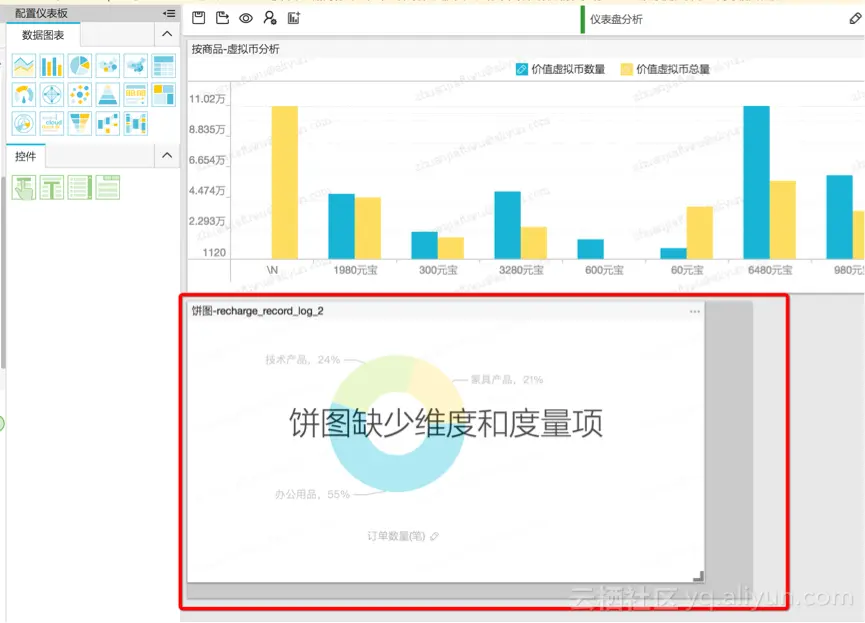Add the query filter control with hand icon
Screen dimensions: 865x623
24,188
